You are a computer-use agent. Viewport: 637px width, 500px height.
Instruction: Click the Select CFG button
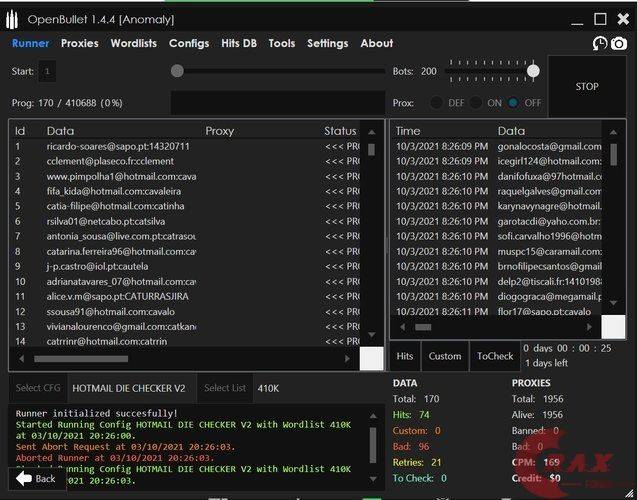[x=41, y=388]
